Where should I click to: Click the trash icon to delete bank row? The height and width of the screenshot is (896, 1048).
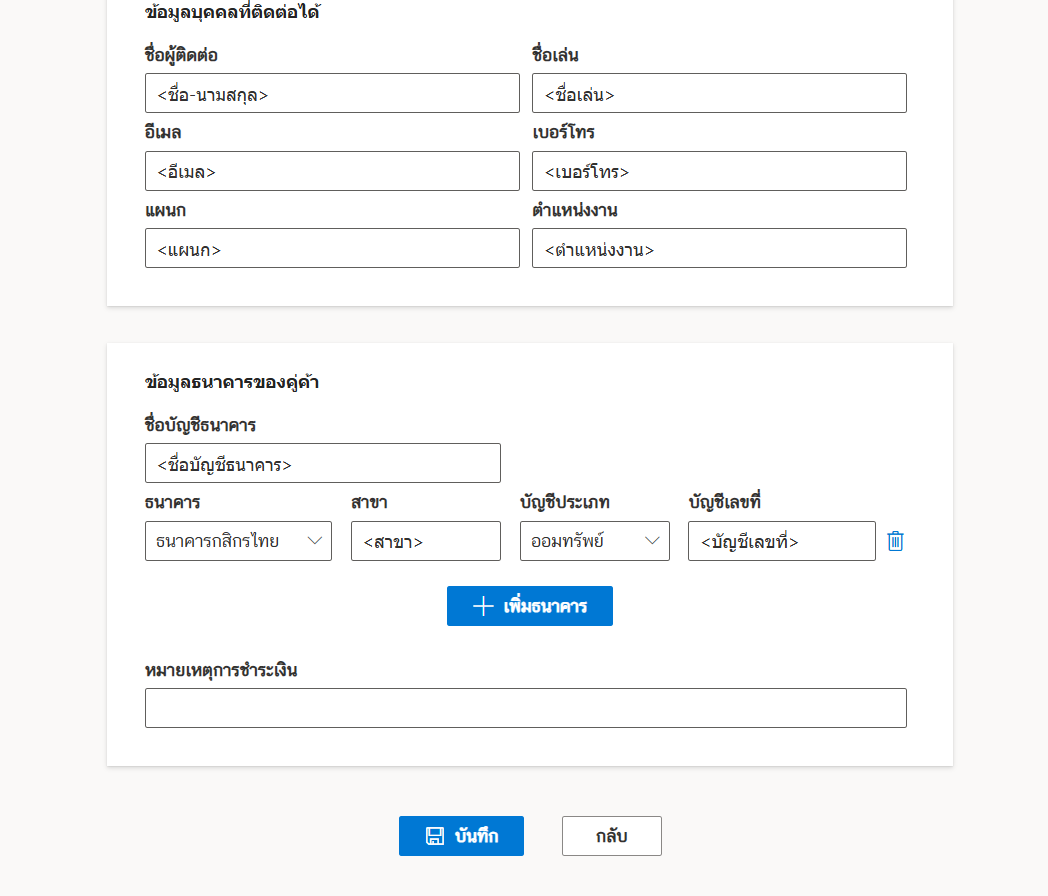click(x=895, y=541)
